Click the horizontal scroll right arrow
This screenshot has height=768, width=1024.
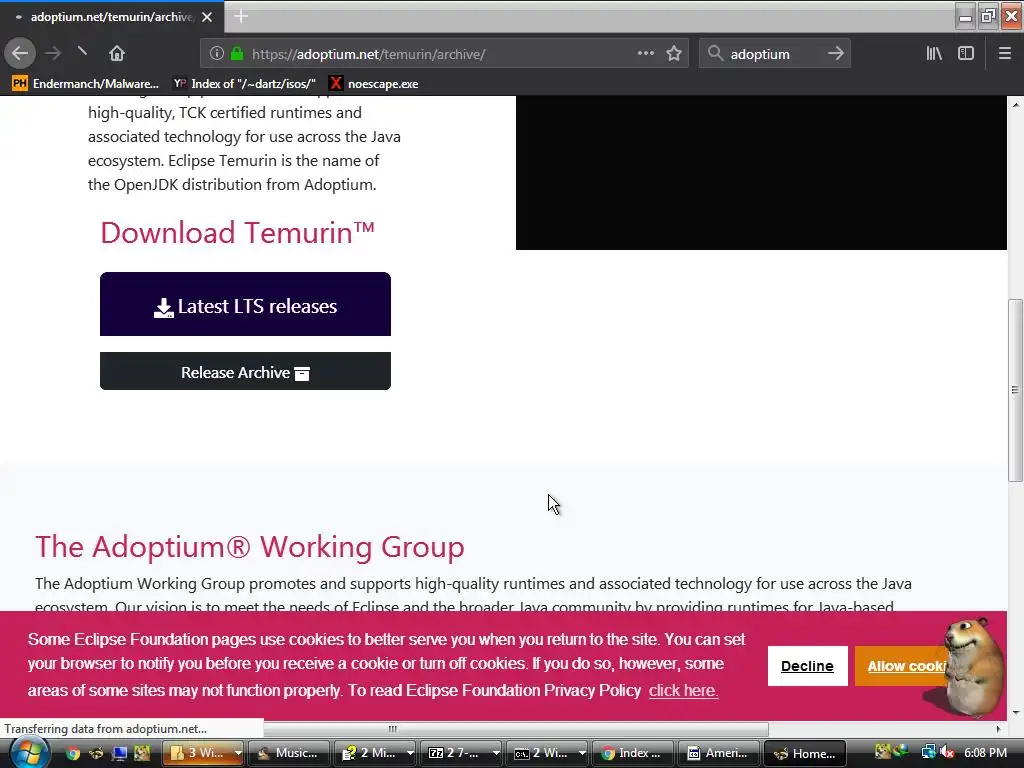[x=999, y=728]
